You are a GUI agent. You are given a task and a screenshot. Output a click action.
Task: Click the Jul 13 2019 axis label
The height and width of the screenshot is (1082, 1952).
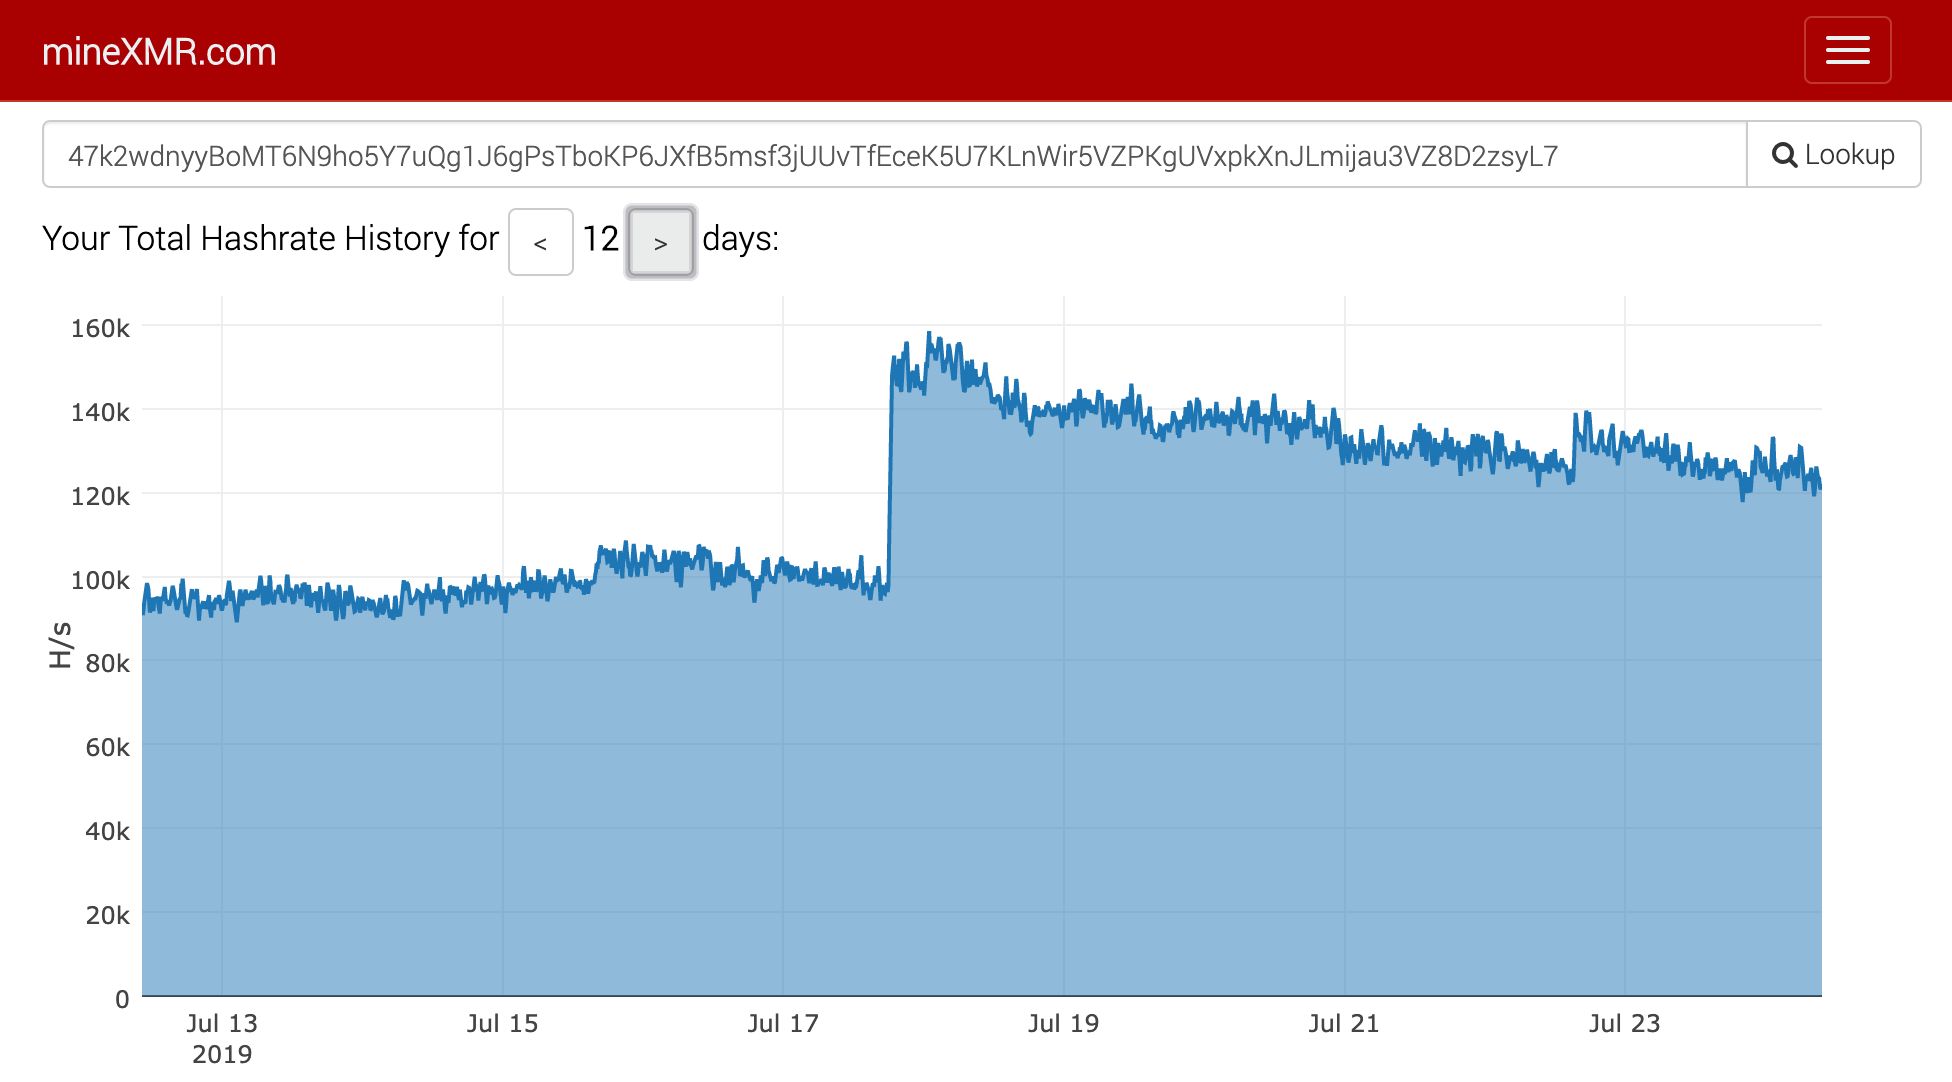tap(222, 1036)
